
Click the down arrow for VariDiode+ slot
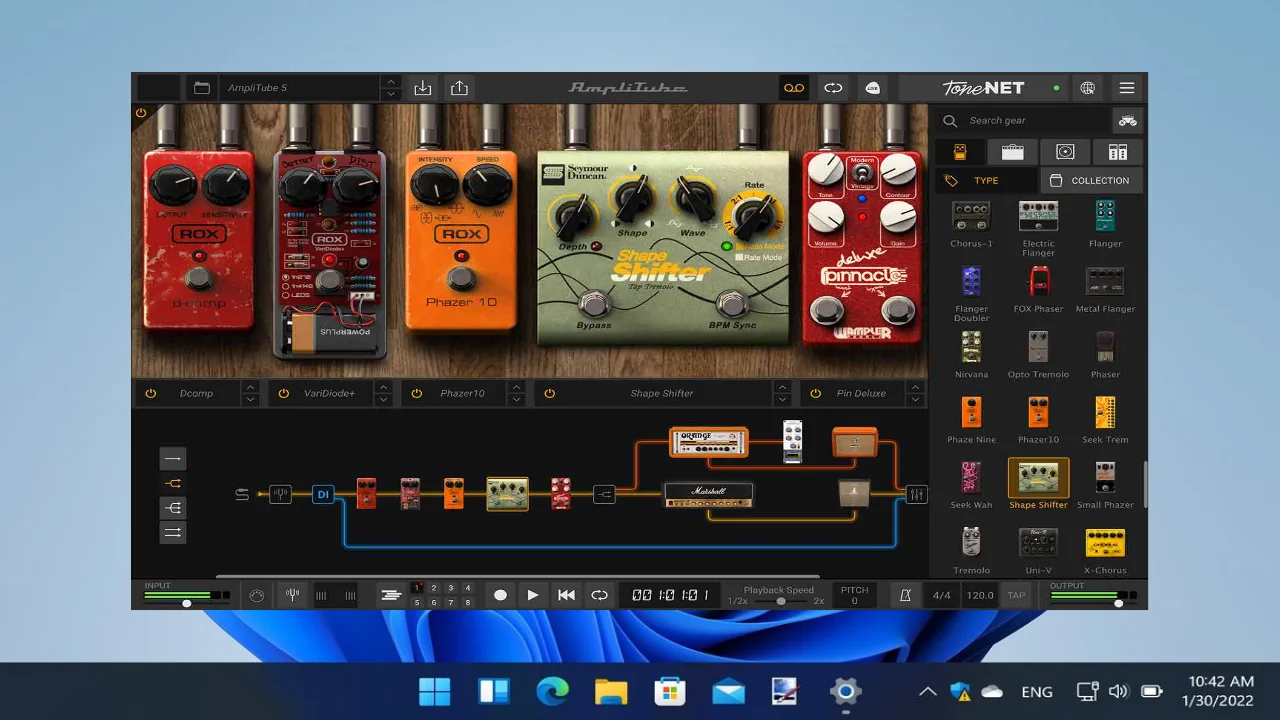click(383, 399)
